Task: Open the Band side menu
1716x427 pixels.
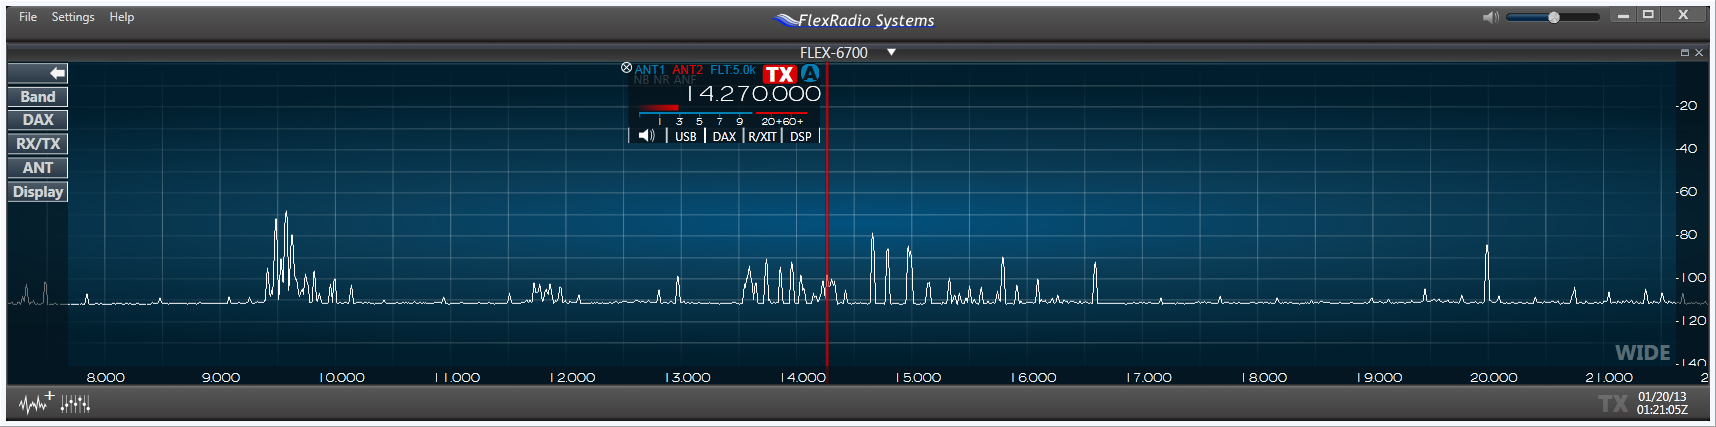Action: tap(38, 97)
